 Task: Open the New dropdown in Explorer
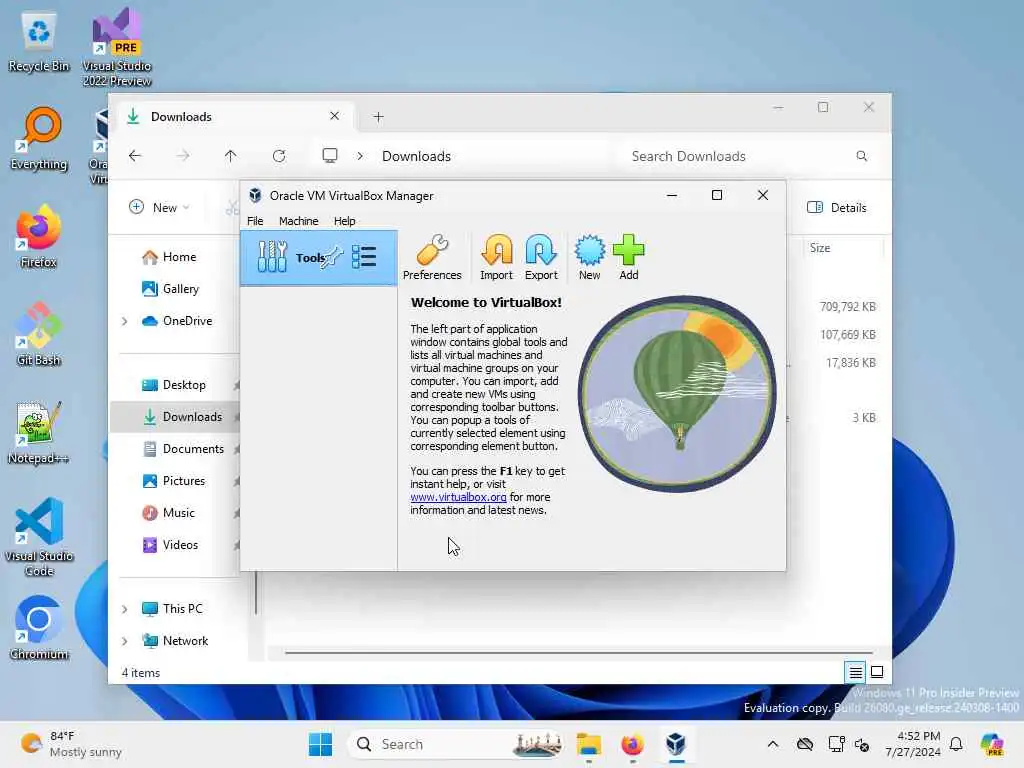click(159, 207)
